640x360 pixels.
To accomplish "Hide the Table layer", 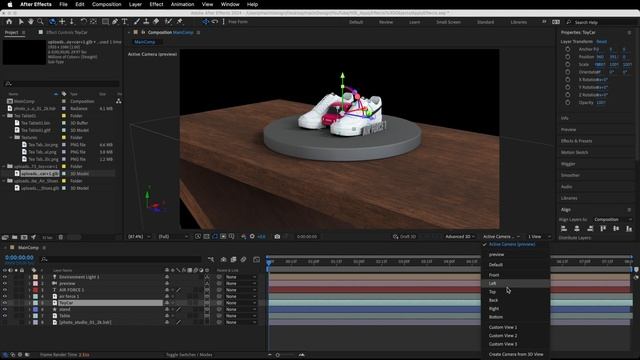I will click(x=5, y=316).
